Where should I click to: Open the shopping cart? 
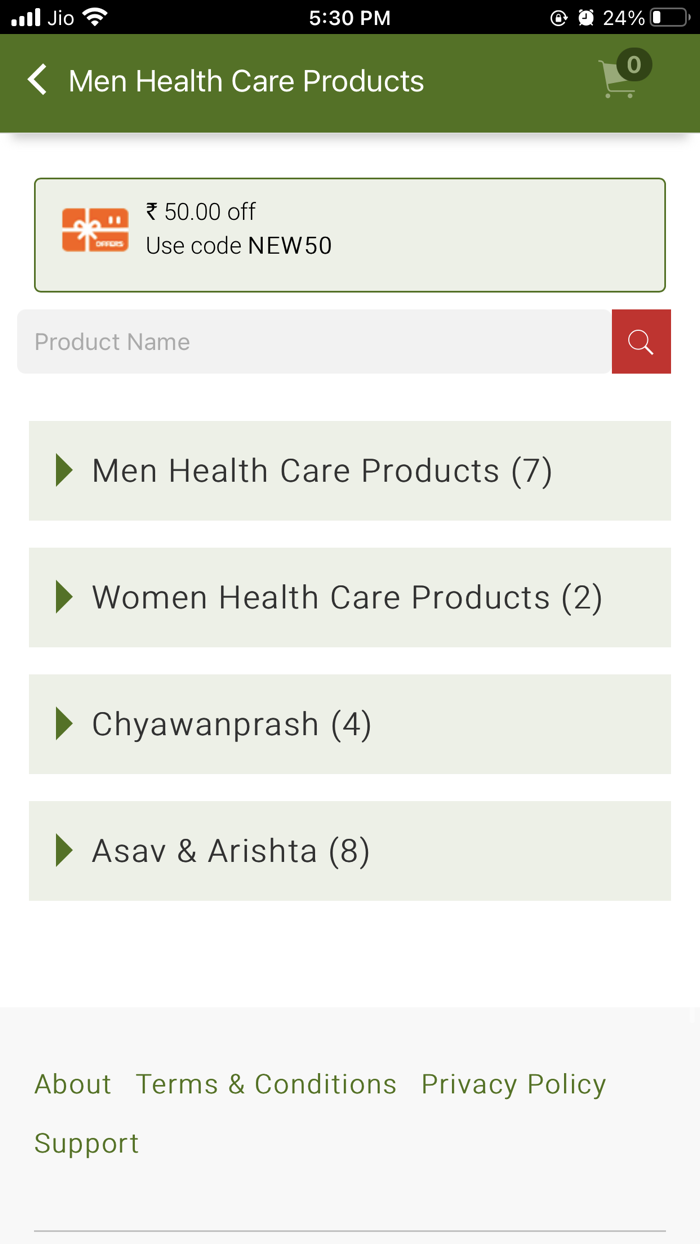pyautogui.click(x=621, y=80)
